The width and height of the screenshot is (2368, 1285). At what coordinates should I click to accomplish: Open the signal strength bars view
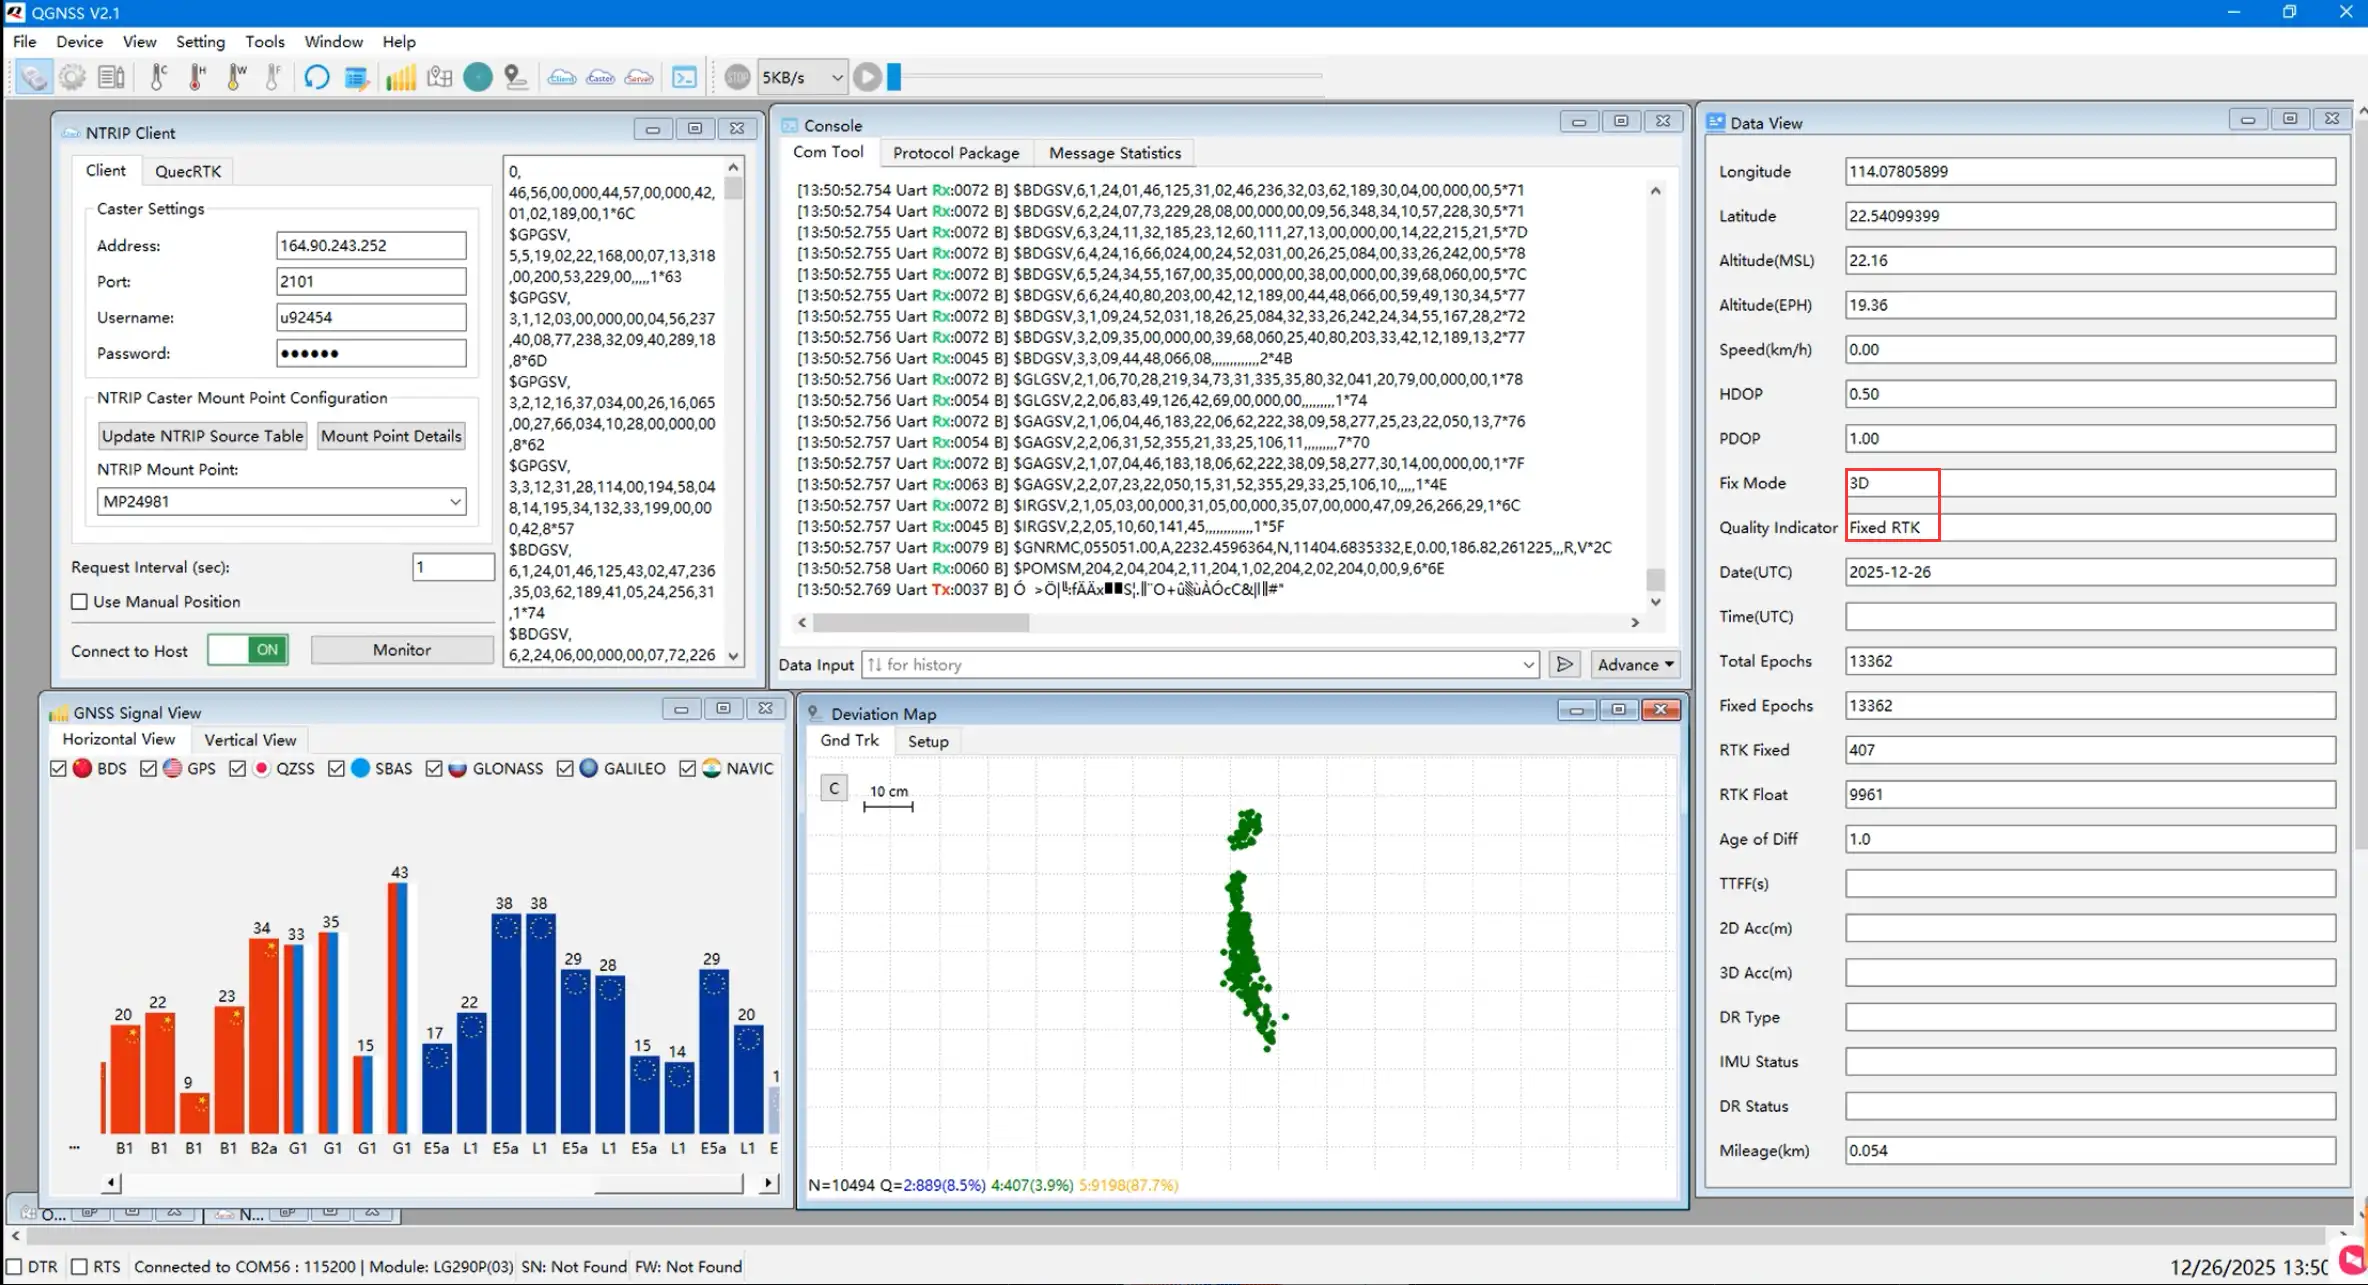[400, 77]
